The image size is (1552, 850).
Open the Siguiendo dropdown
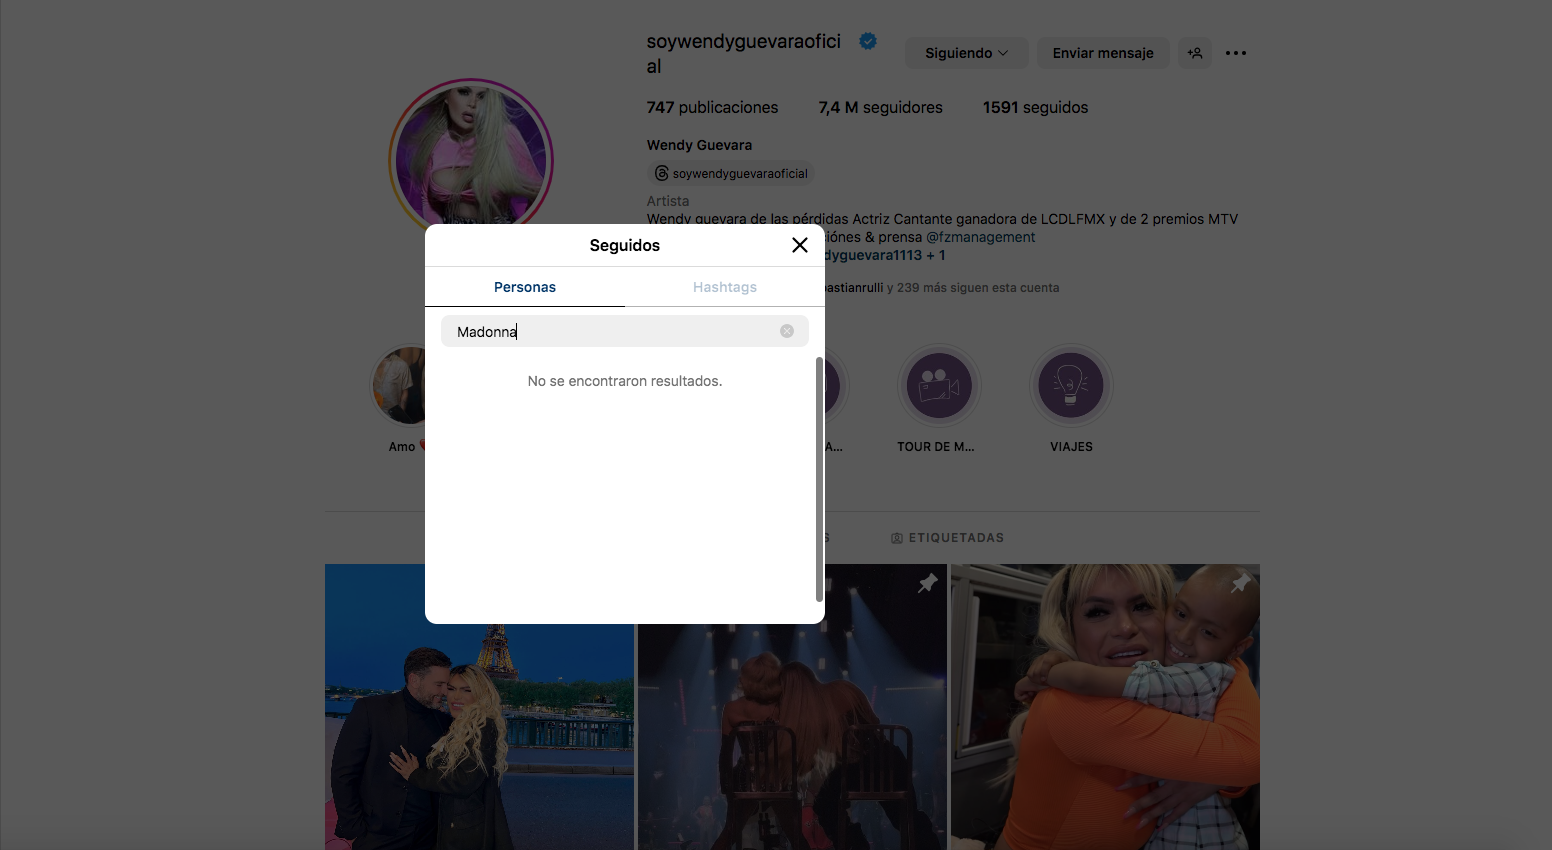tap(966, 53)
